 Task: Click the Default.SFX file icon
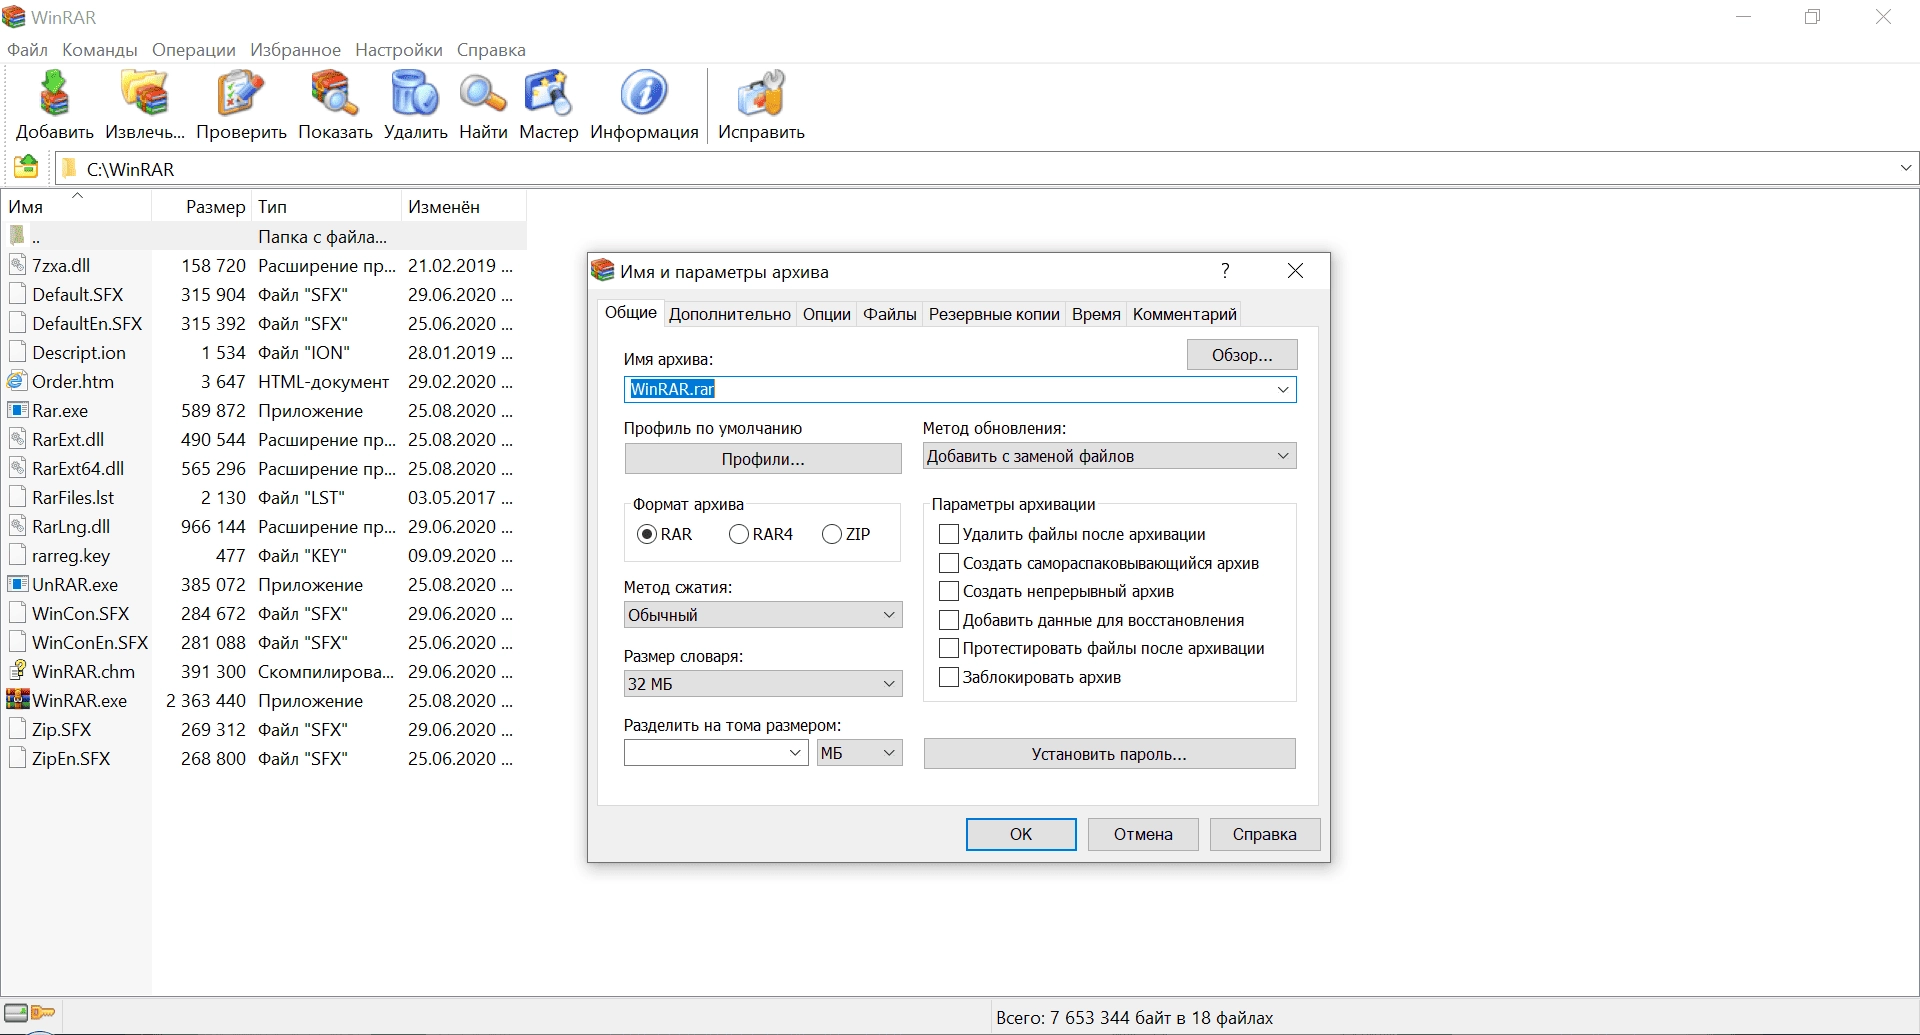click(17, 294)
